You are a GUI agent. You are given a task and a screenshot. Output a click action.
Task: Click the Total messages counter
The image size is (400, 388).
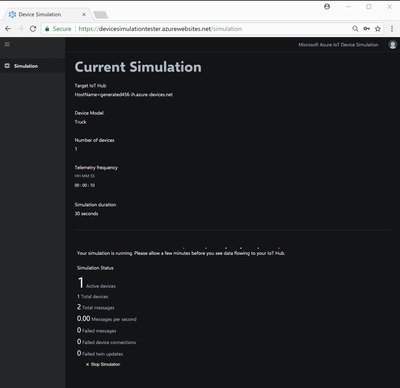click(x=96, y=307)
